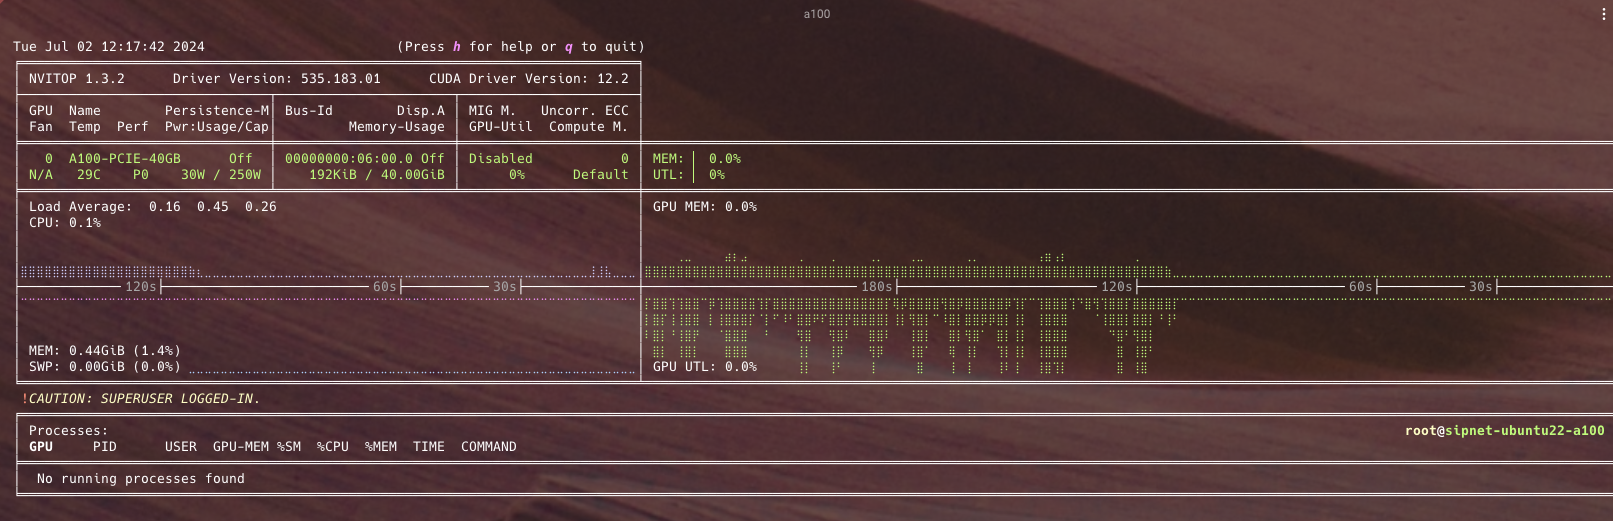Select the A100-PCIE-40GB GPU name
The height and width of the screenshot is (521, 1613).
pyautogui.click(x=124, y=159)
